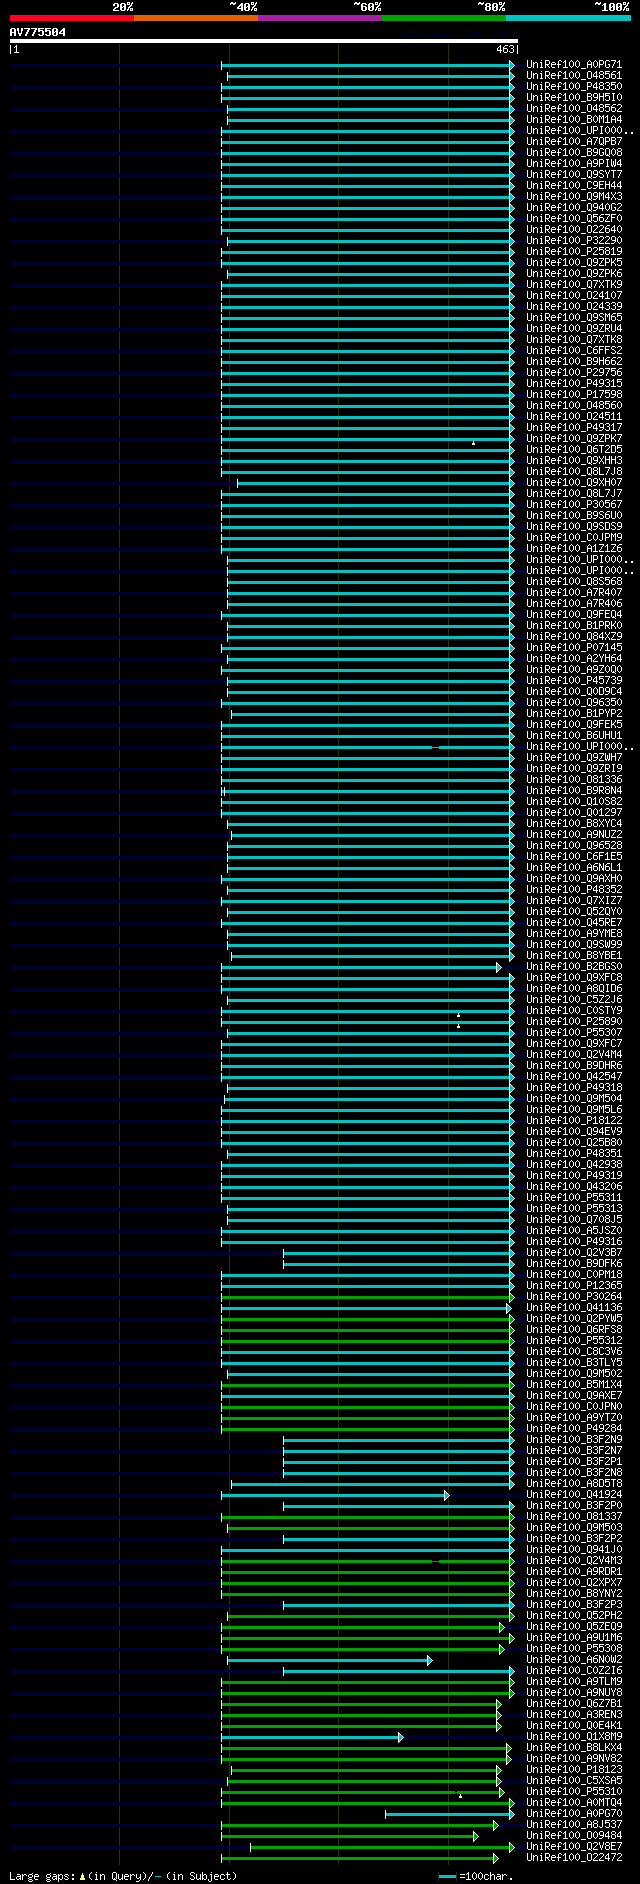Click the UniRef100_Q7XIZ7 label
Screen dimensions: 640x1884
[x=574, y=900]
